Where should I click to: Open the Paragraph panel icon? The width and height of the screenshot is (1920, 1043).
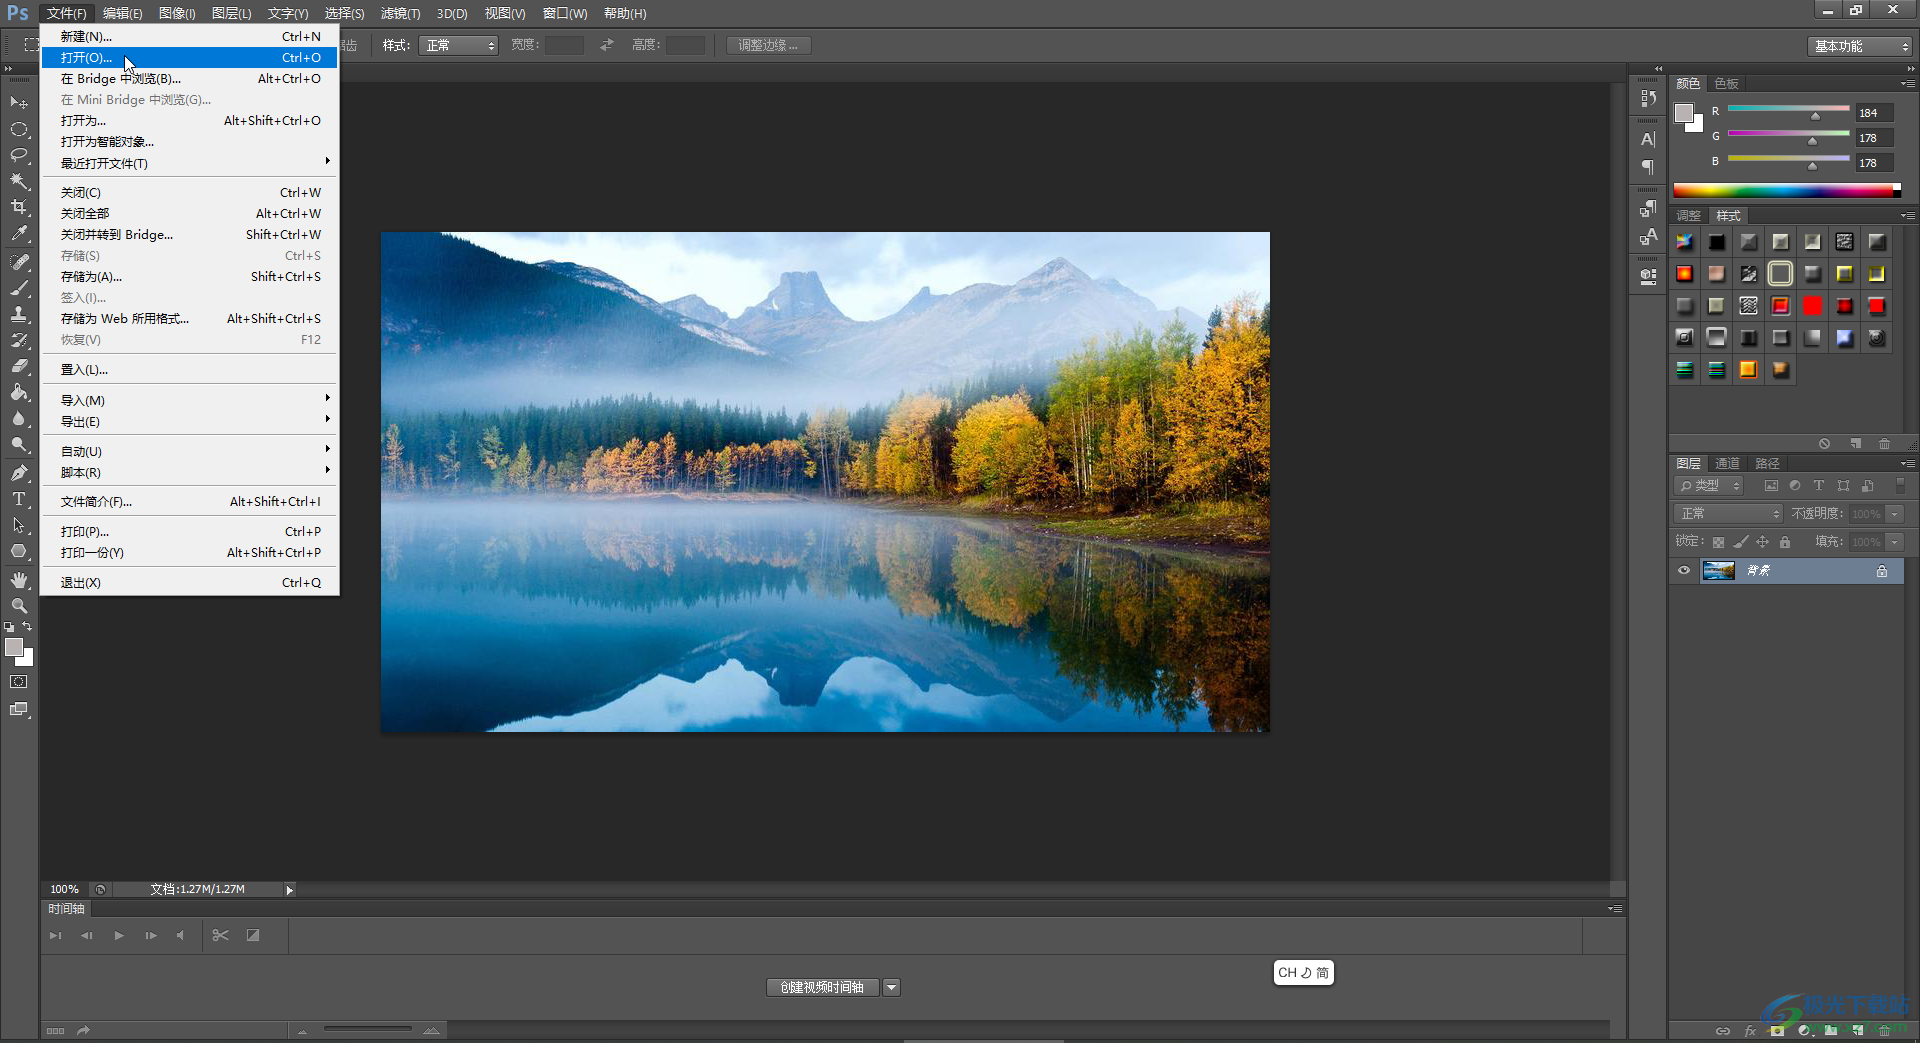tap(1648, 166)
